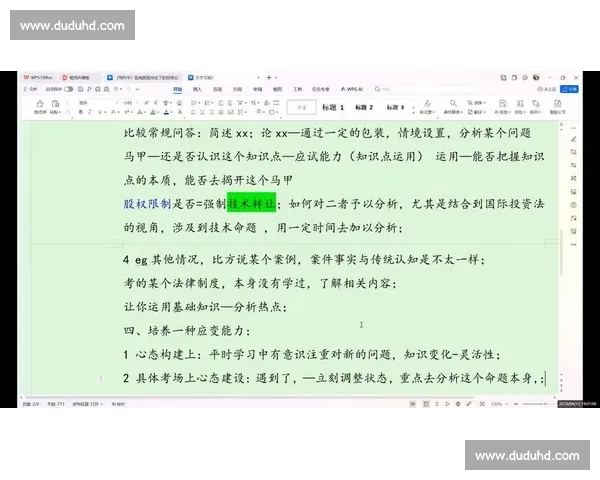Apply the Heading 1 style
The height and width of the screenshot is (480, 600).
[333, 108]
